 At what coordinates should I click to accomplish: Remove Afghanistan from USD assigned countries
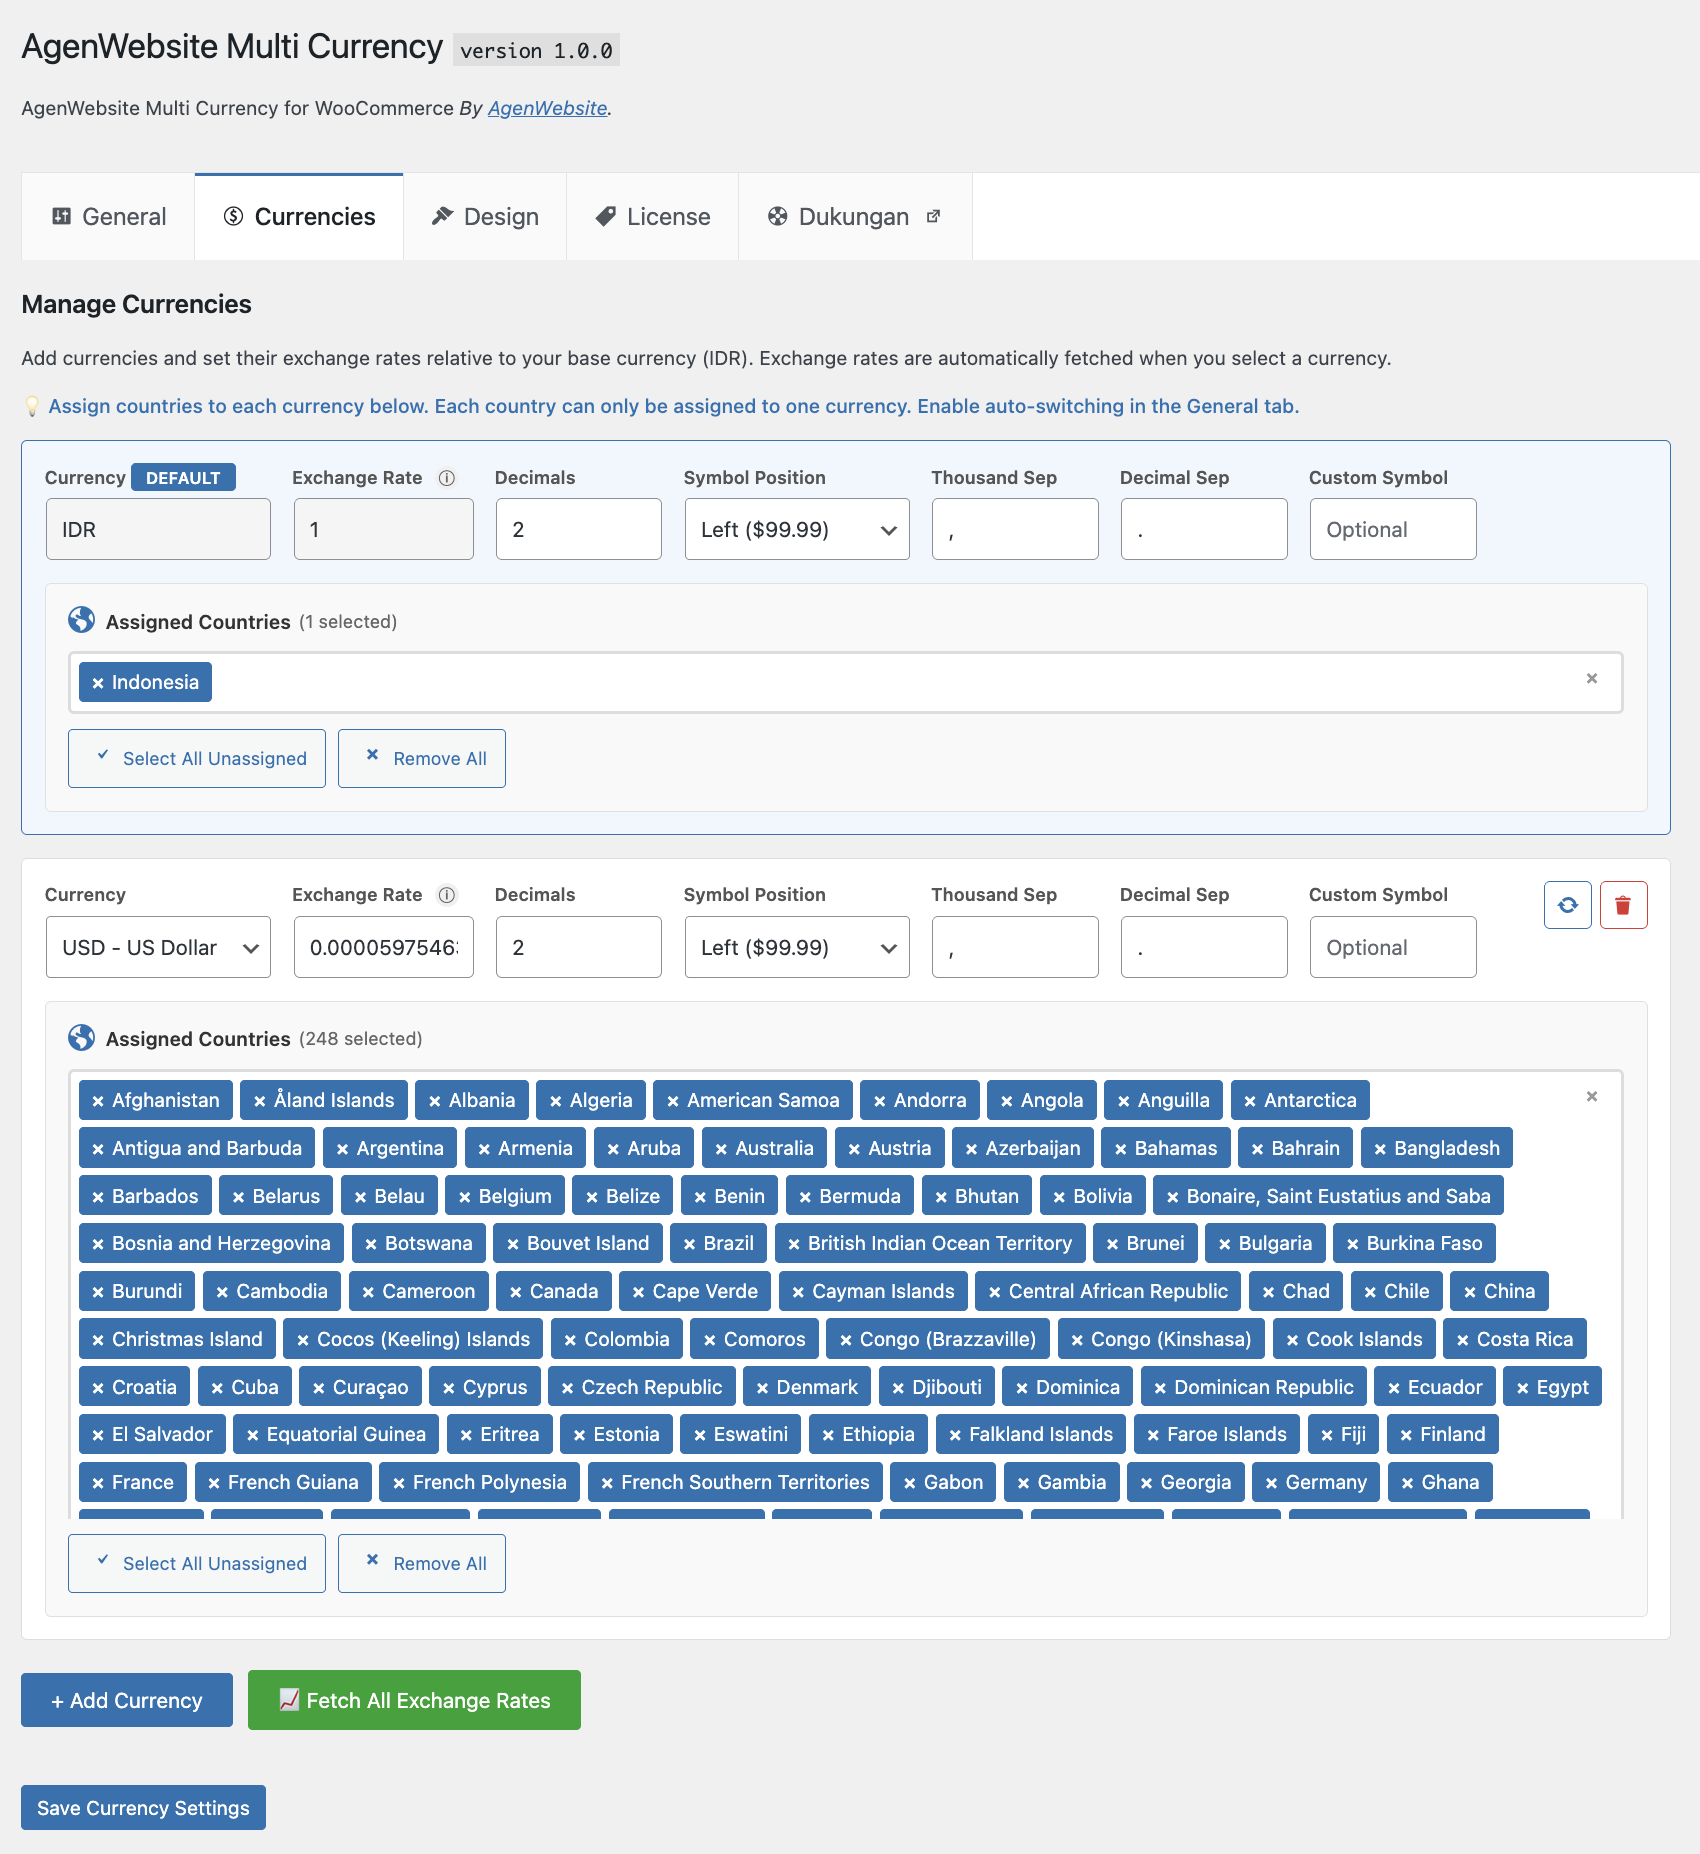(x=98, y=1100)
